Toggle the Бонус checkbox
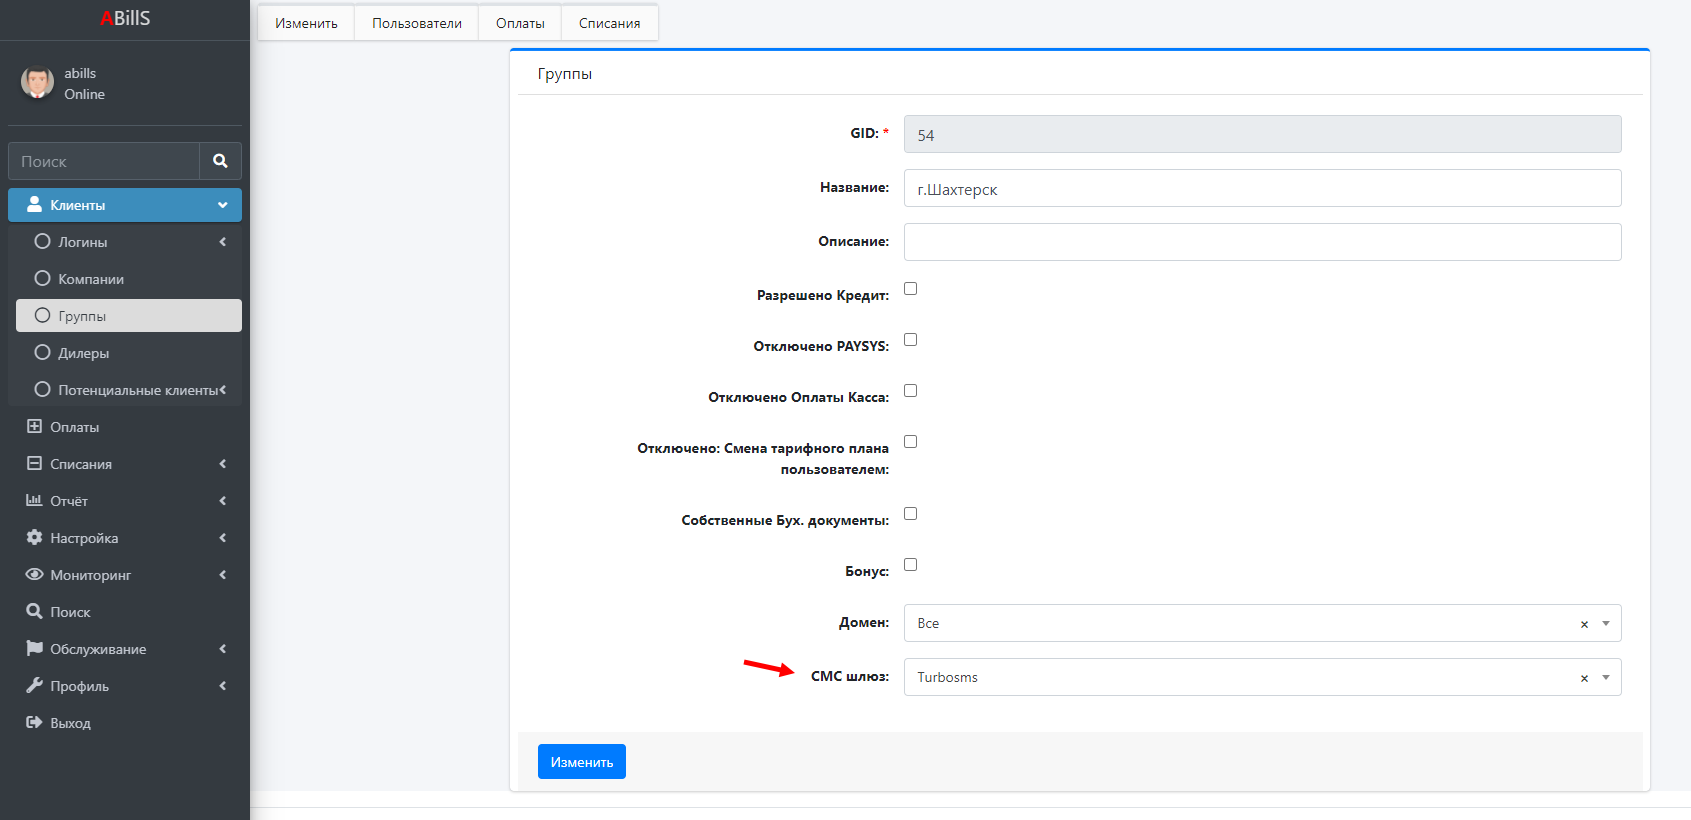 click(910, 565)
